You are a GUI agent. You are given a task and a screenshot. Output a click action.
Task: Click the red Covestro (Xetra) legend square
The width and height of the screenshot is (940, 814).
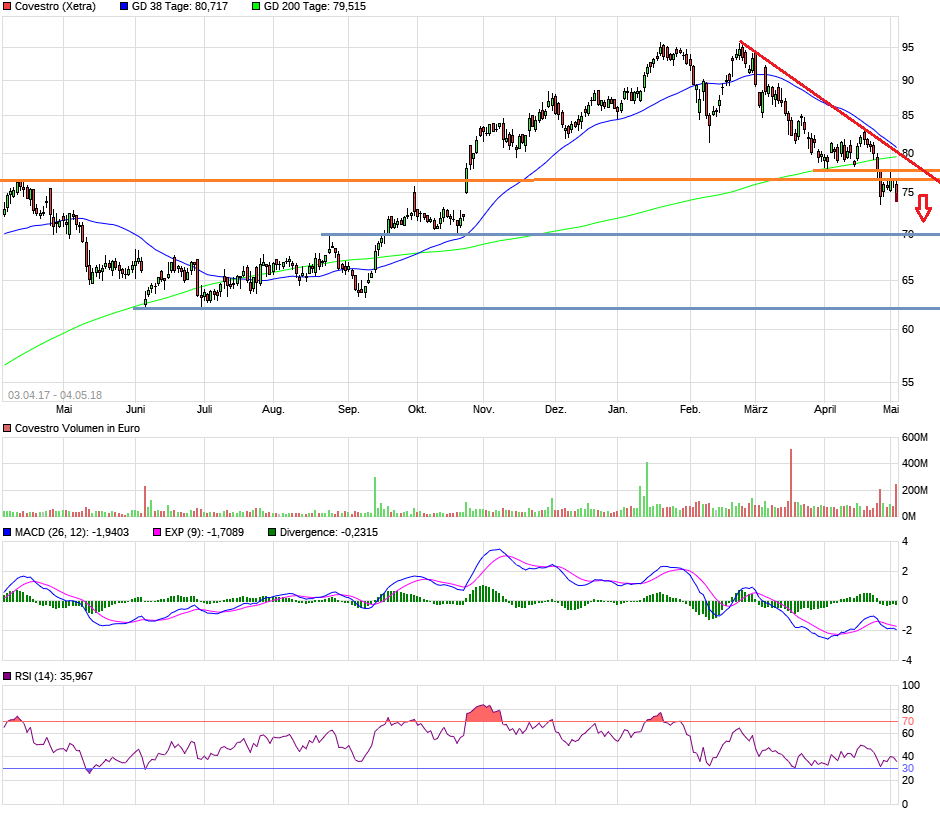[x=8, y=6]
